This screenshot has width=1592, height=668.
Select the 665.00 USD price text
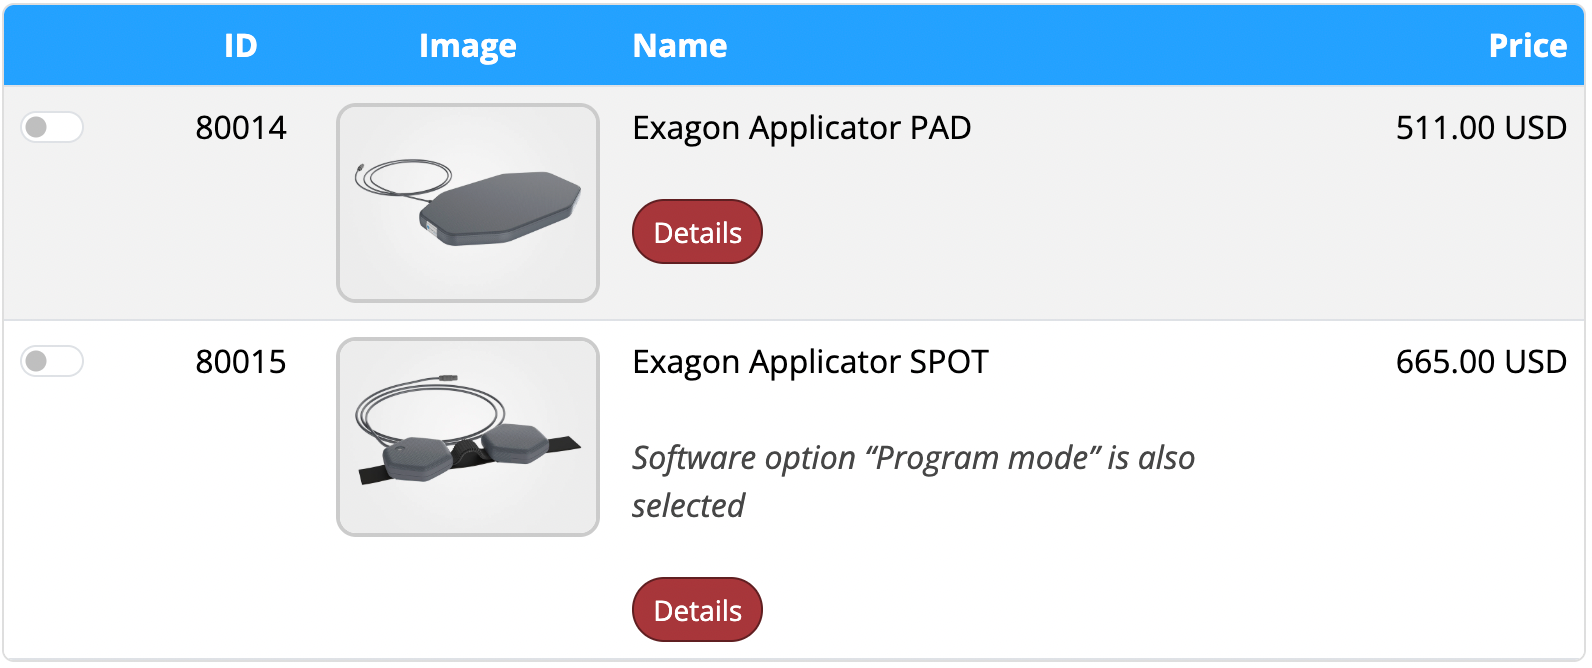1481,361
